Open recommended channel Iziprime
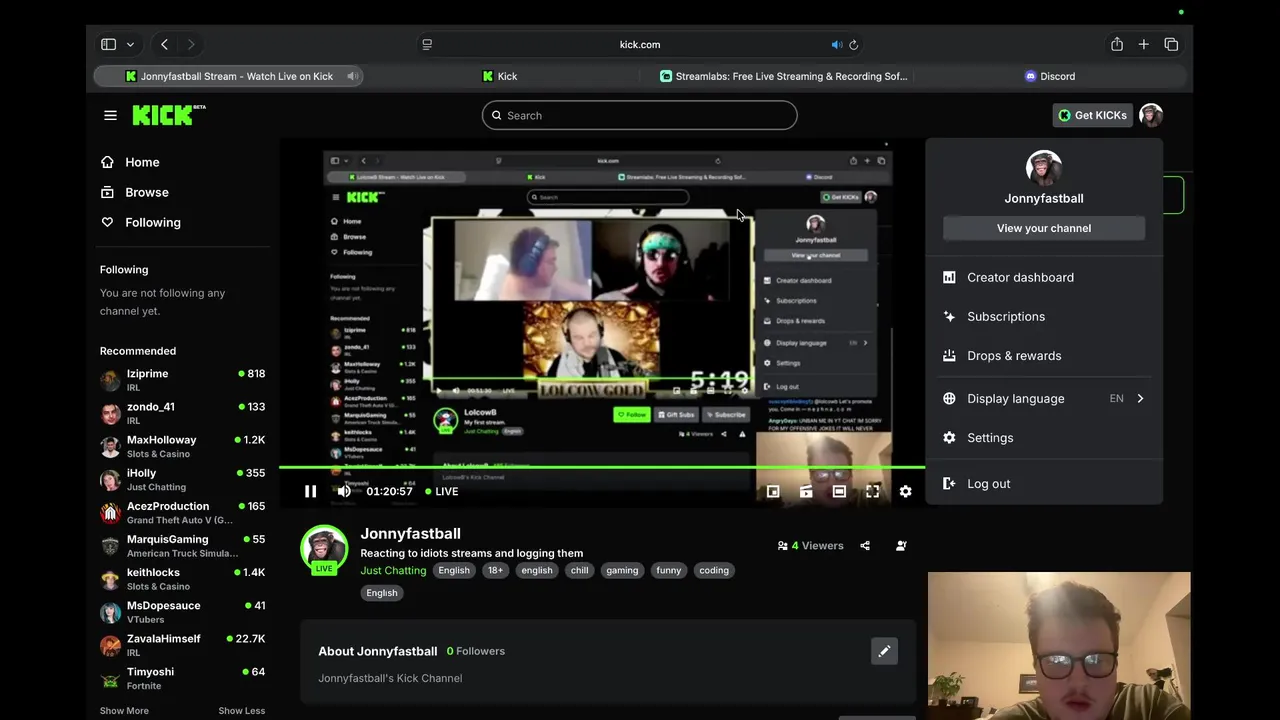Screen dimensions: 1280x720 (x=182, y=380)
